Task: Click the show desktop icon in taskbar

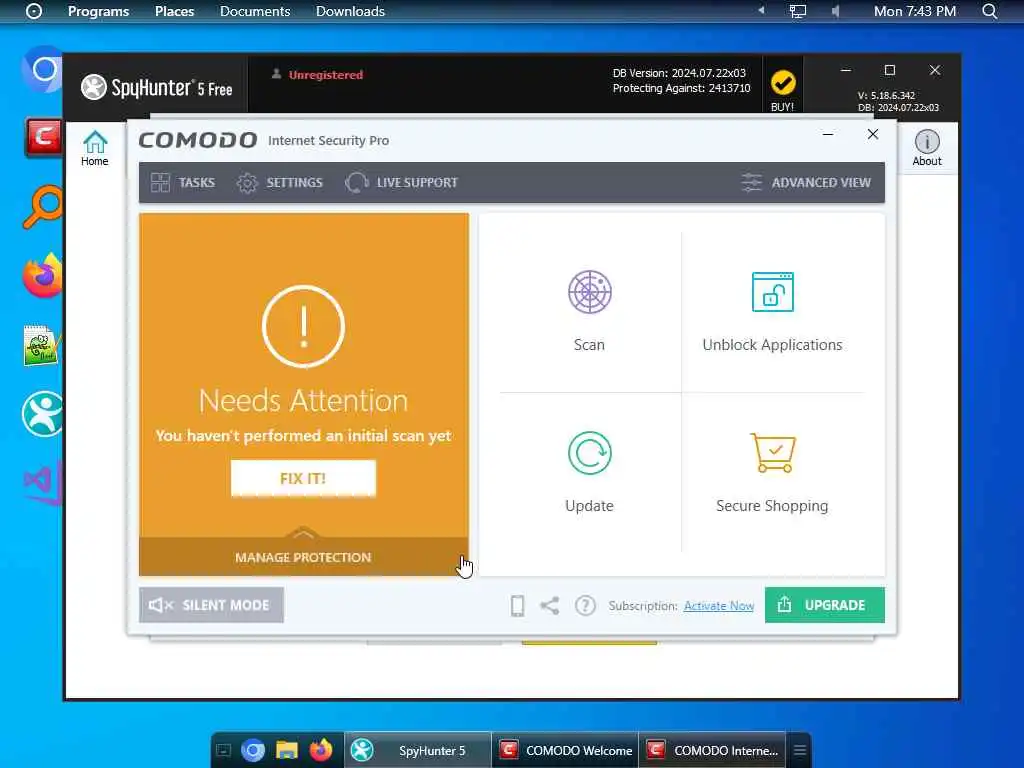Action: click(x=223, y=750)
